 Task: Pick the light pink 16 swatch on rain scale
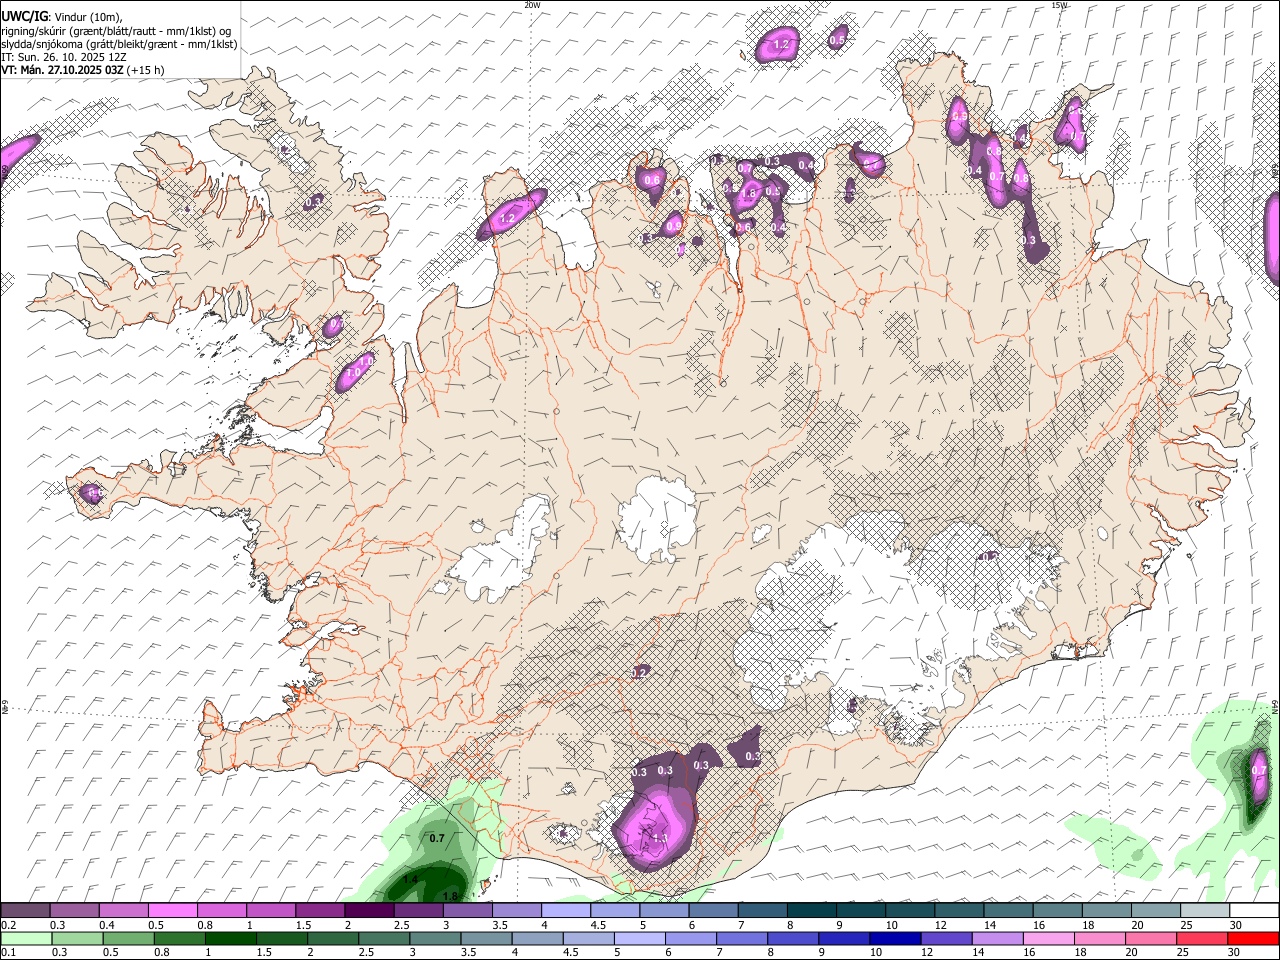point(1048,939)
